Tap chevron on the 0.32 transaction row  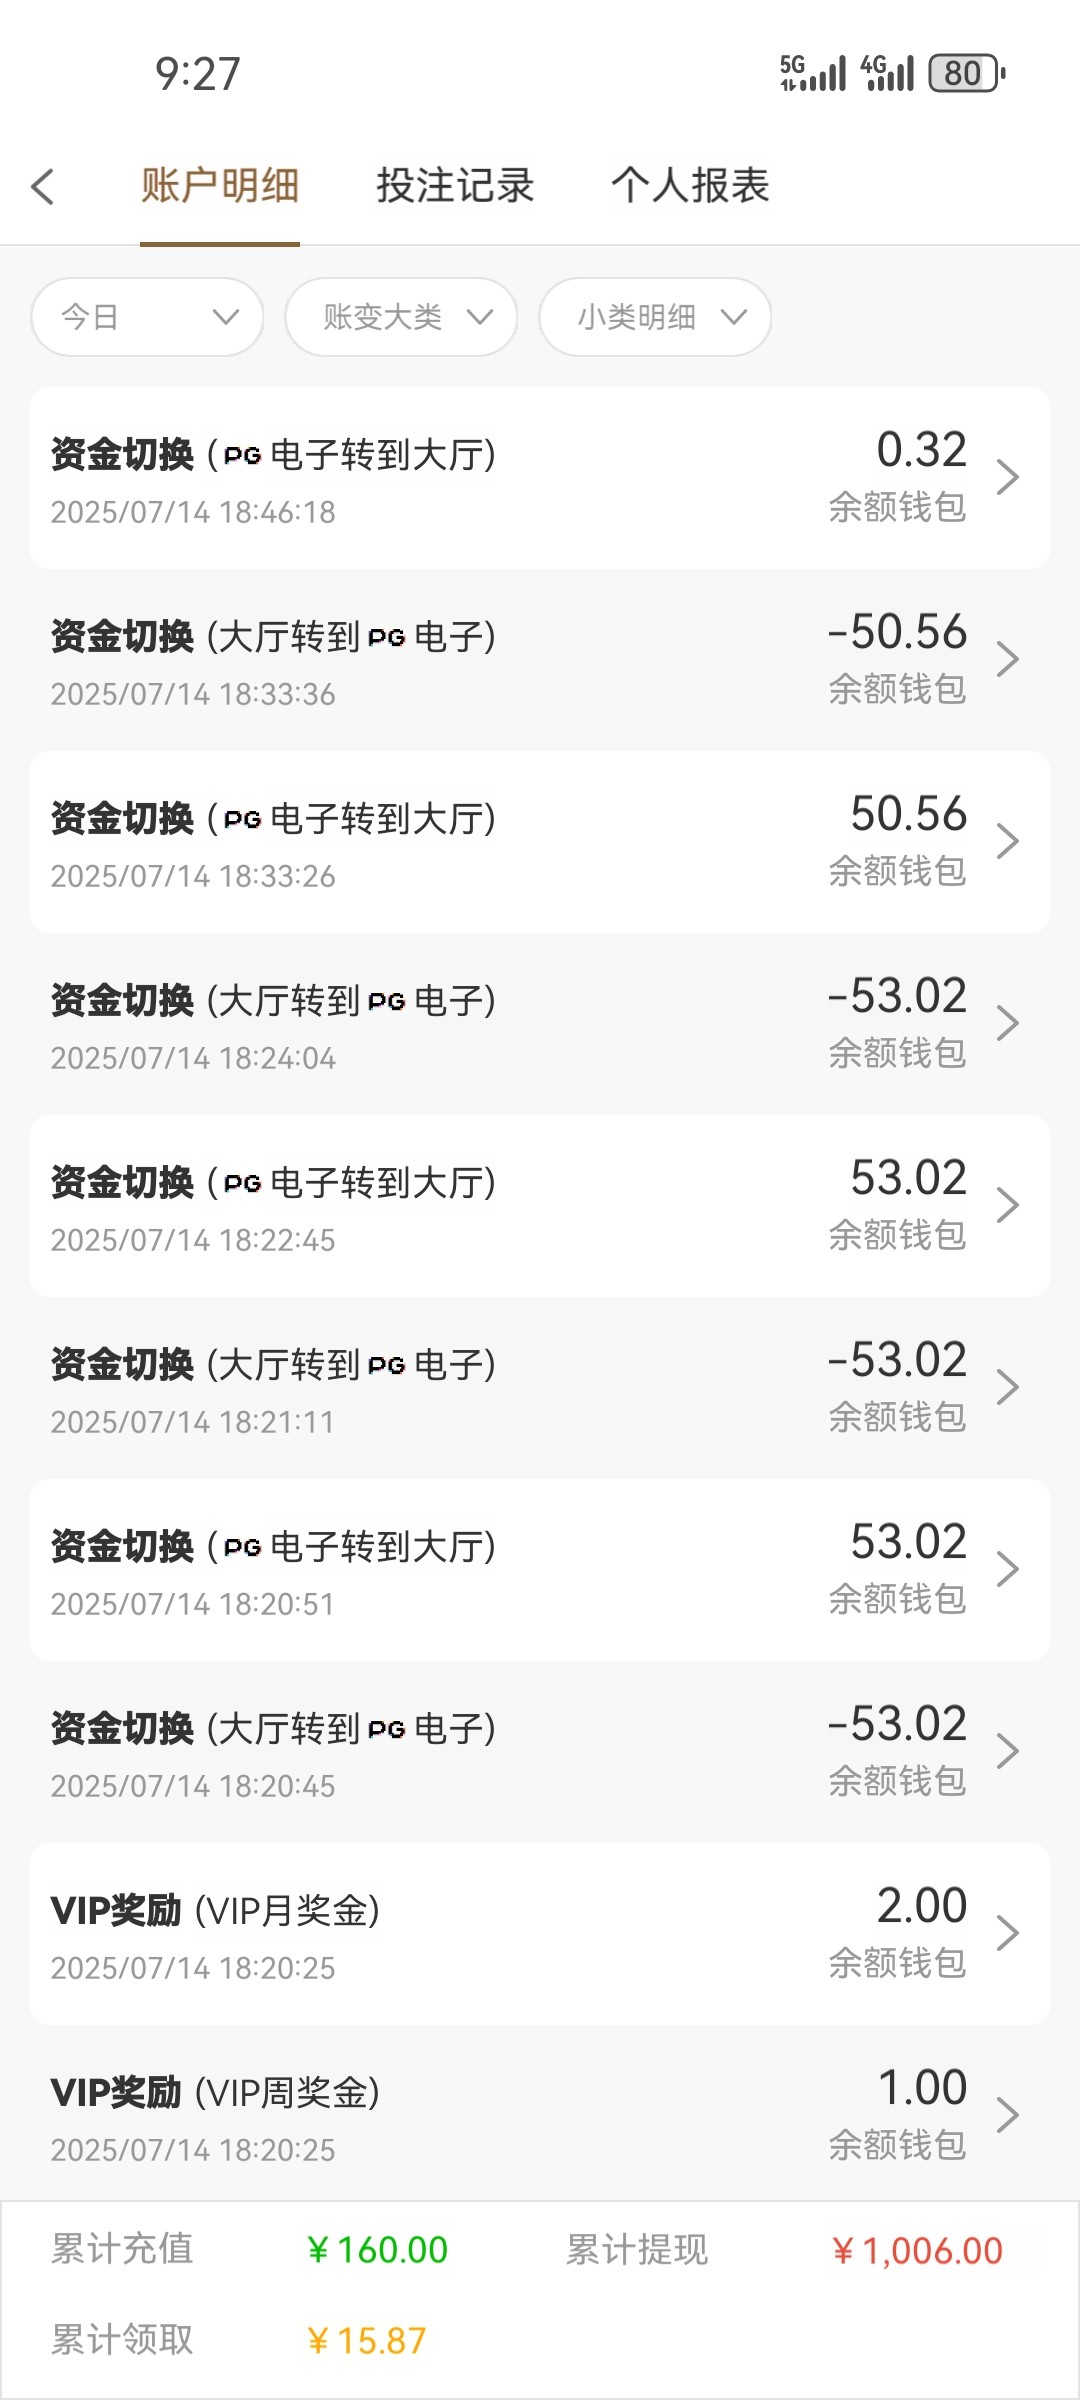pos(1007,478)
